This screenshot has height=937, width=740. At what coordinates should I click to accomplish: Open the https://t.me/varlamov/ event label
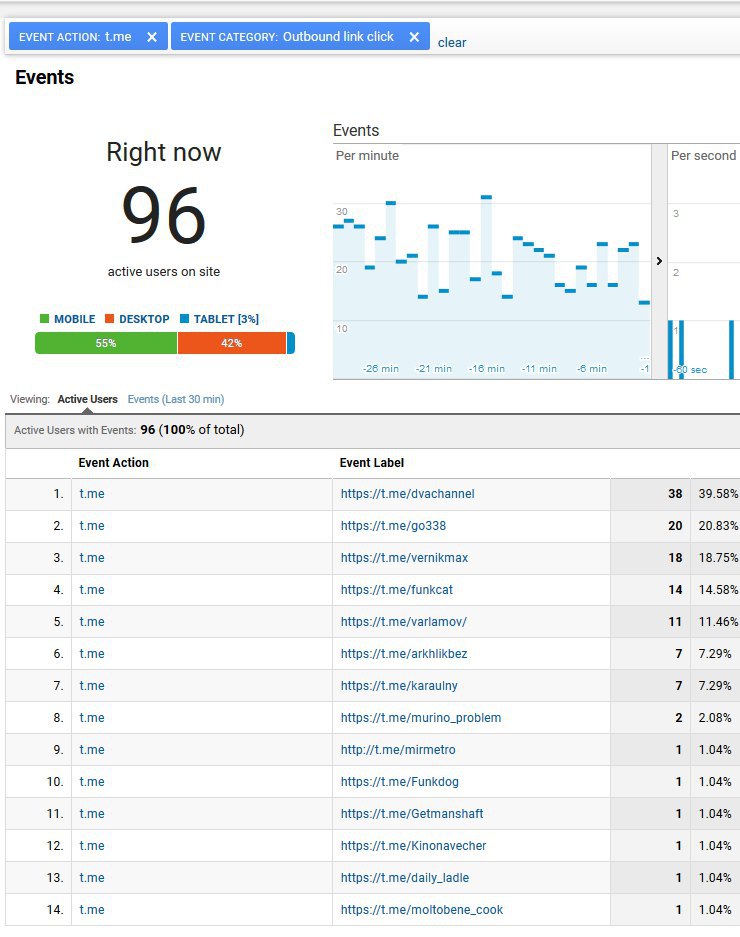(x=403, y=621)
